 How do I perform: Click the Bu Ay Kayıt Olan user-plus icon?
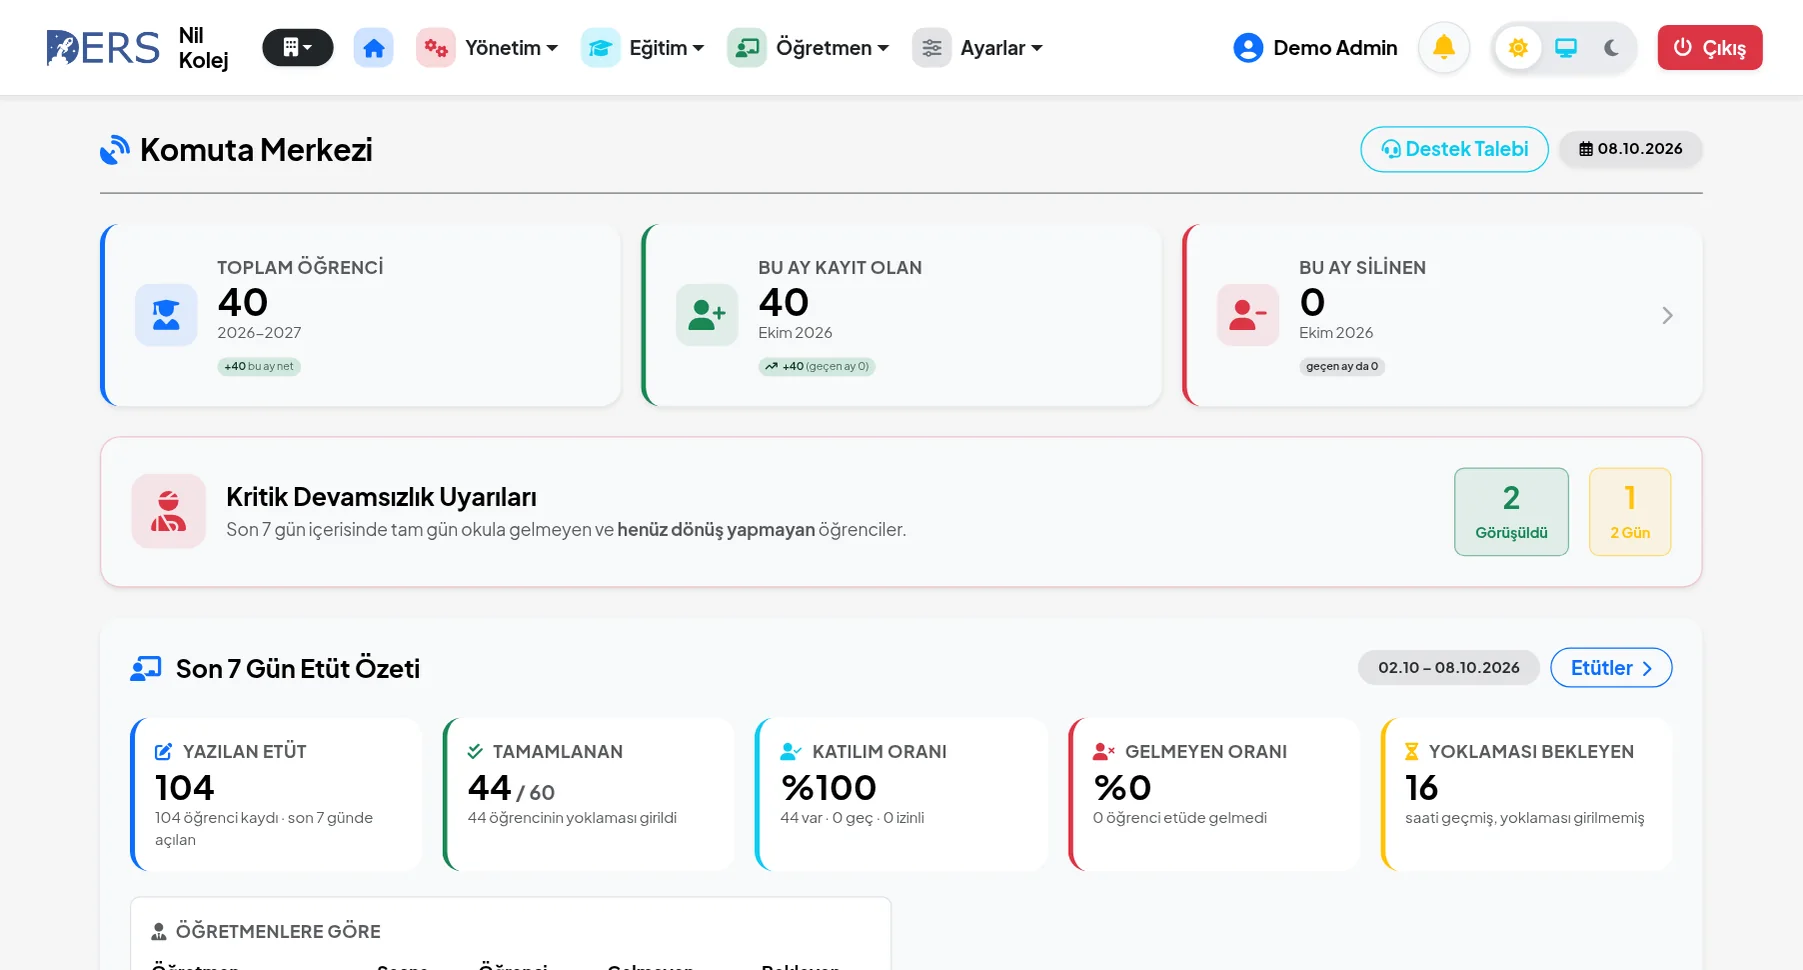[x=707, y=315]
